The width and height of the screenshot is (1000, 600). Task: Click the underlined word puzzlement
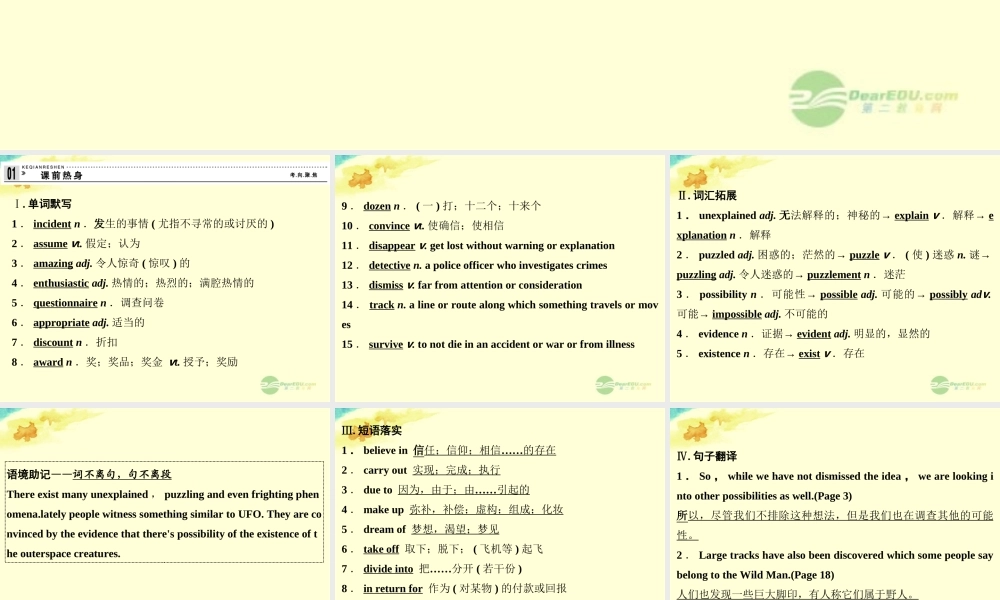[x=834, y=275]
